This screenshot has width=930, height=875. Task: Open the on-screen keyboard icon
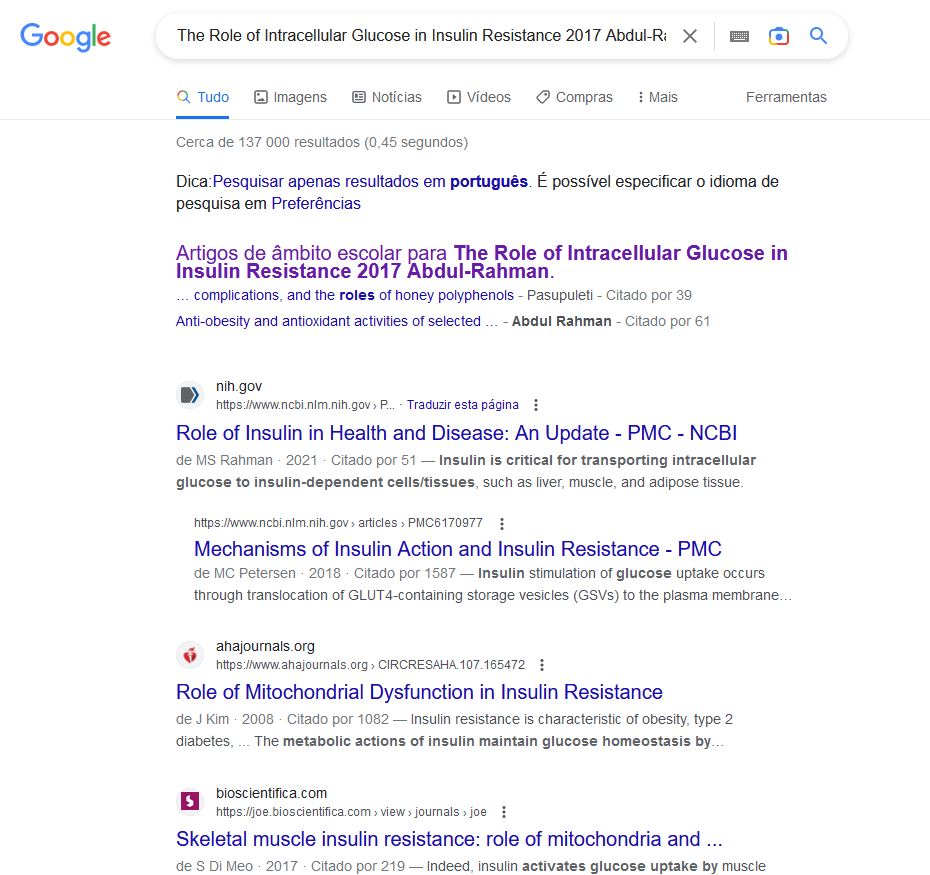pyautogui.click(x=739, y=36)
